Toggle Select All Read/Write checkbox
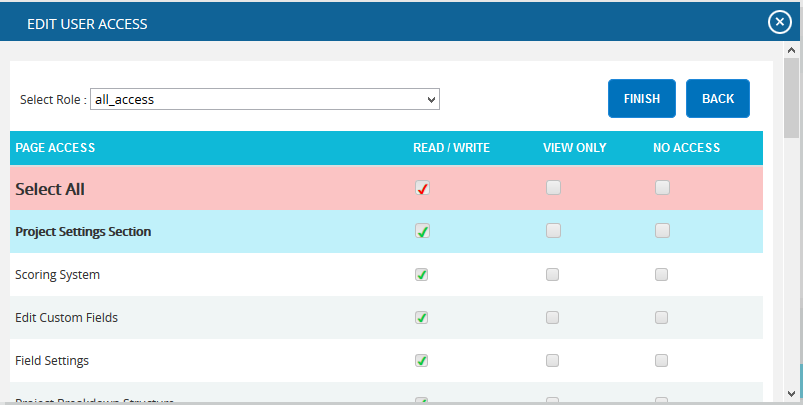 (x=422, y=188)
